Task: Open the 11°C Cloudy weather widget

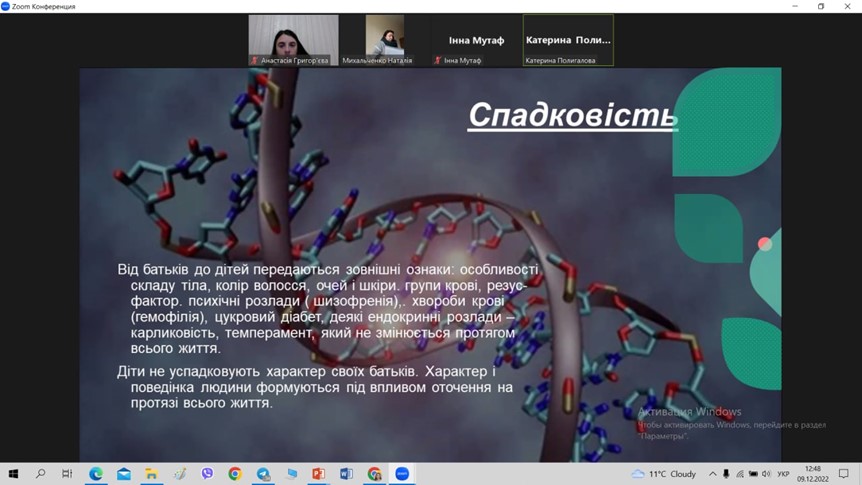Action: pos(663,474)
